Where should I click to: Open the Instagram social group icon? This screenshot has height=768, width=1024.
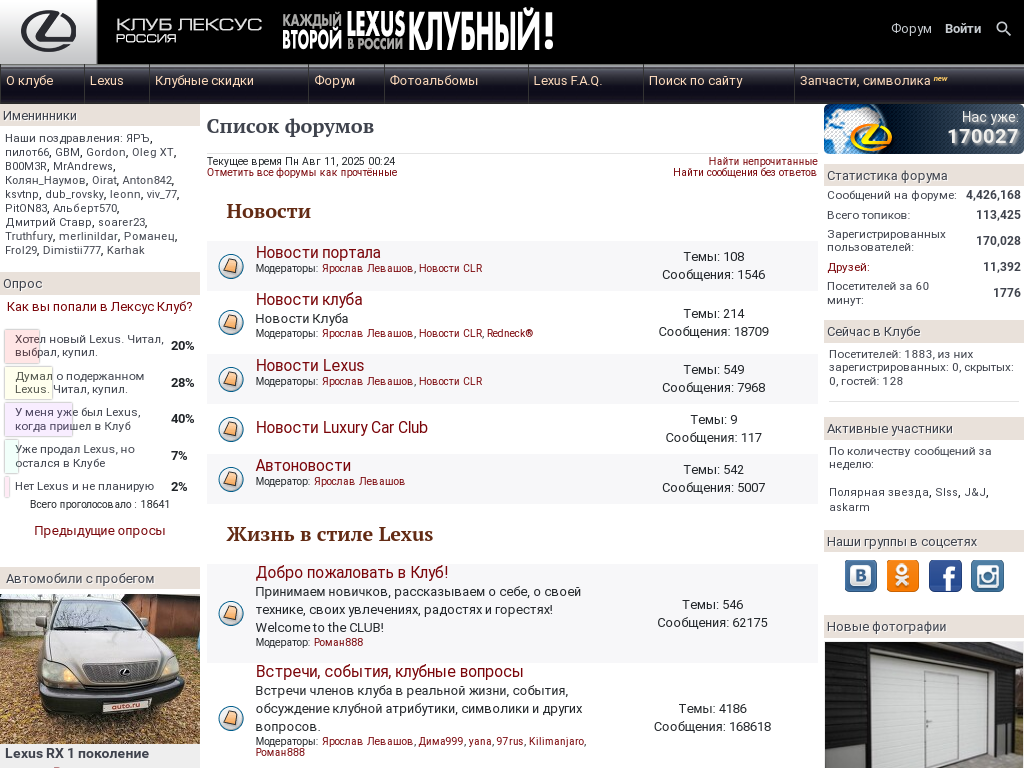point(987,576)
